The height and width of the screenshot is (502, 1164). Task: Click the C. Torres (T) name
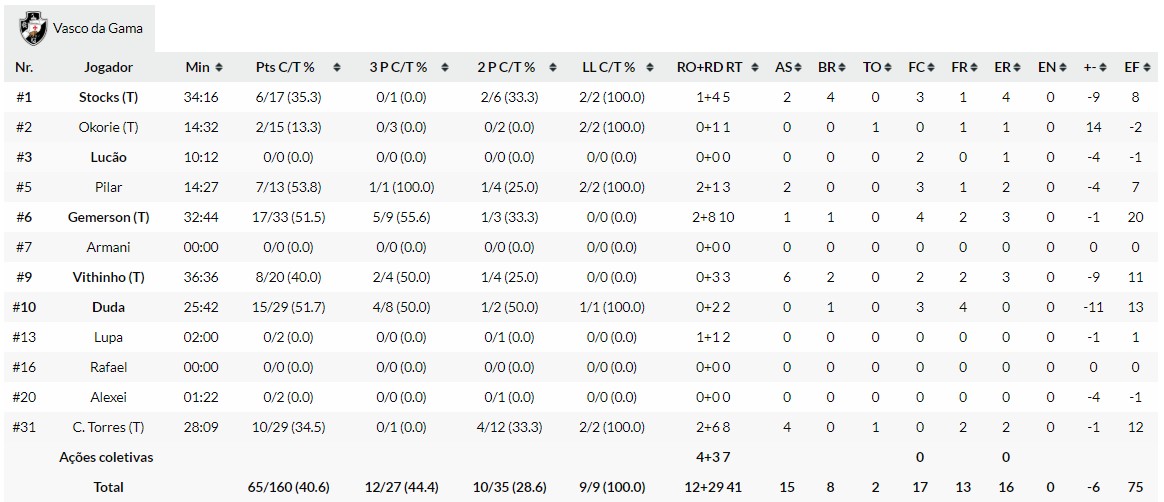click(x=108, y=428)
